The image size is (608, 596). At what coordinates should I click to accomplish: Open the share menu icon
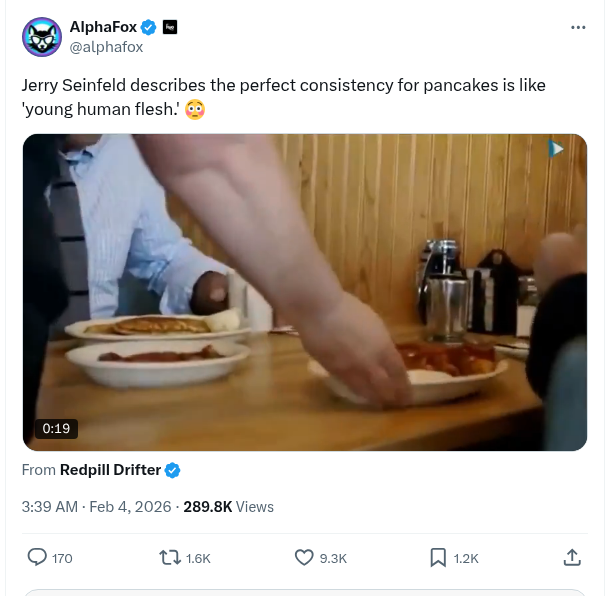[572, 557]
